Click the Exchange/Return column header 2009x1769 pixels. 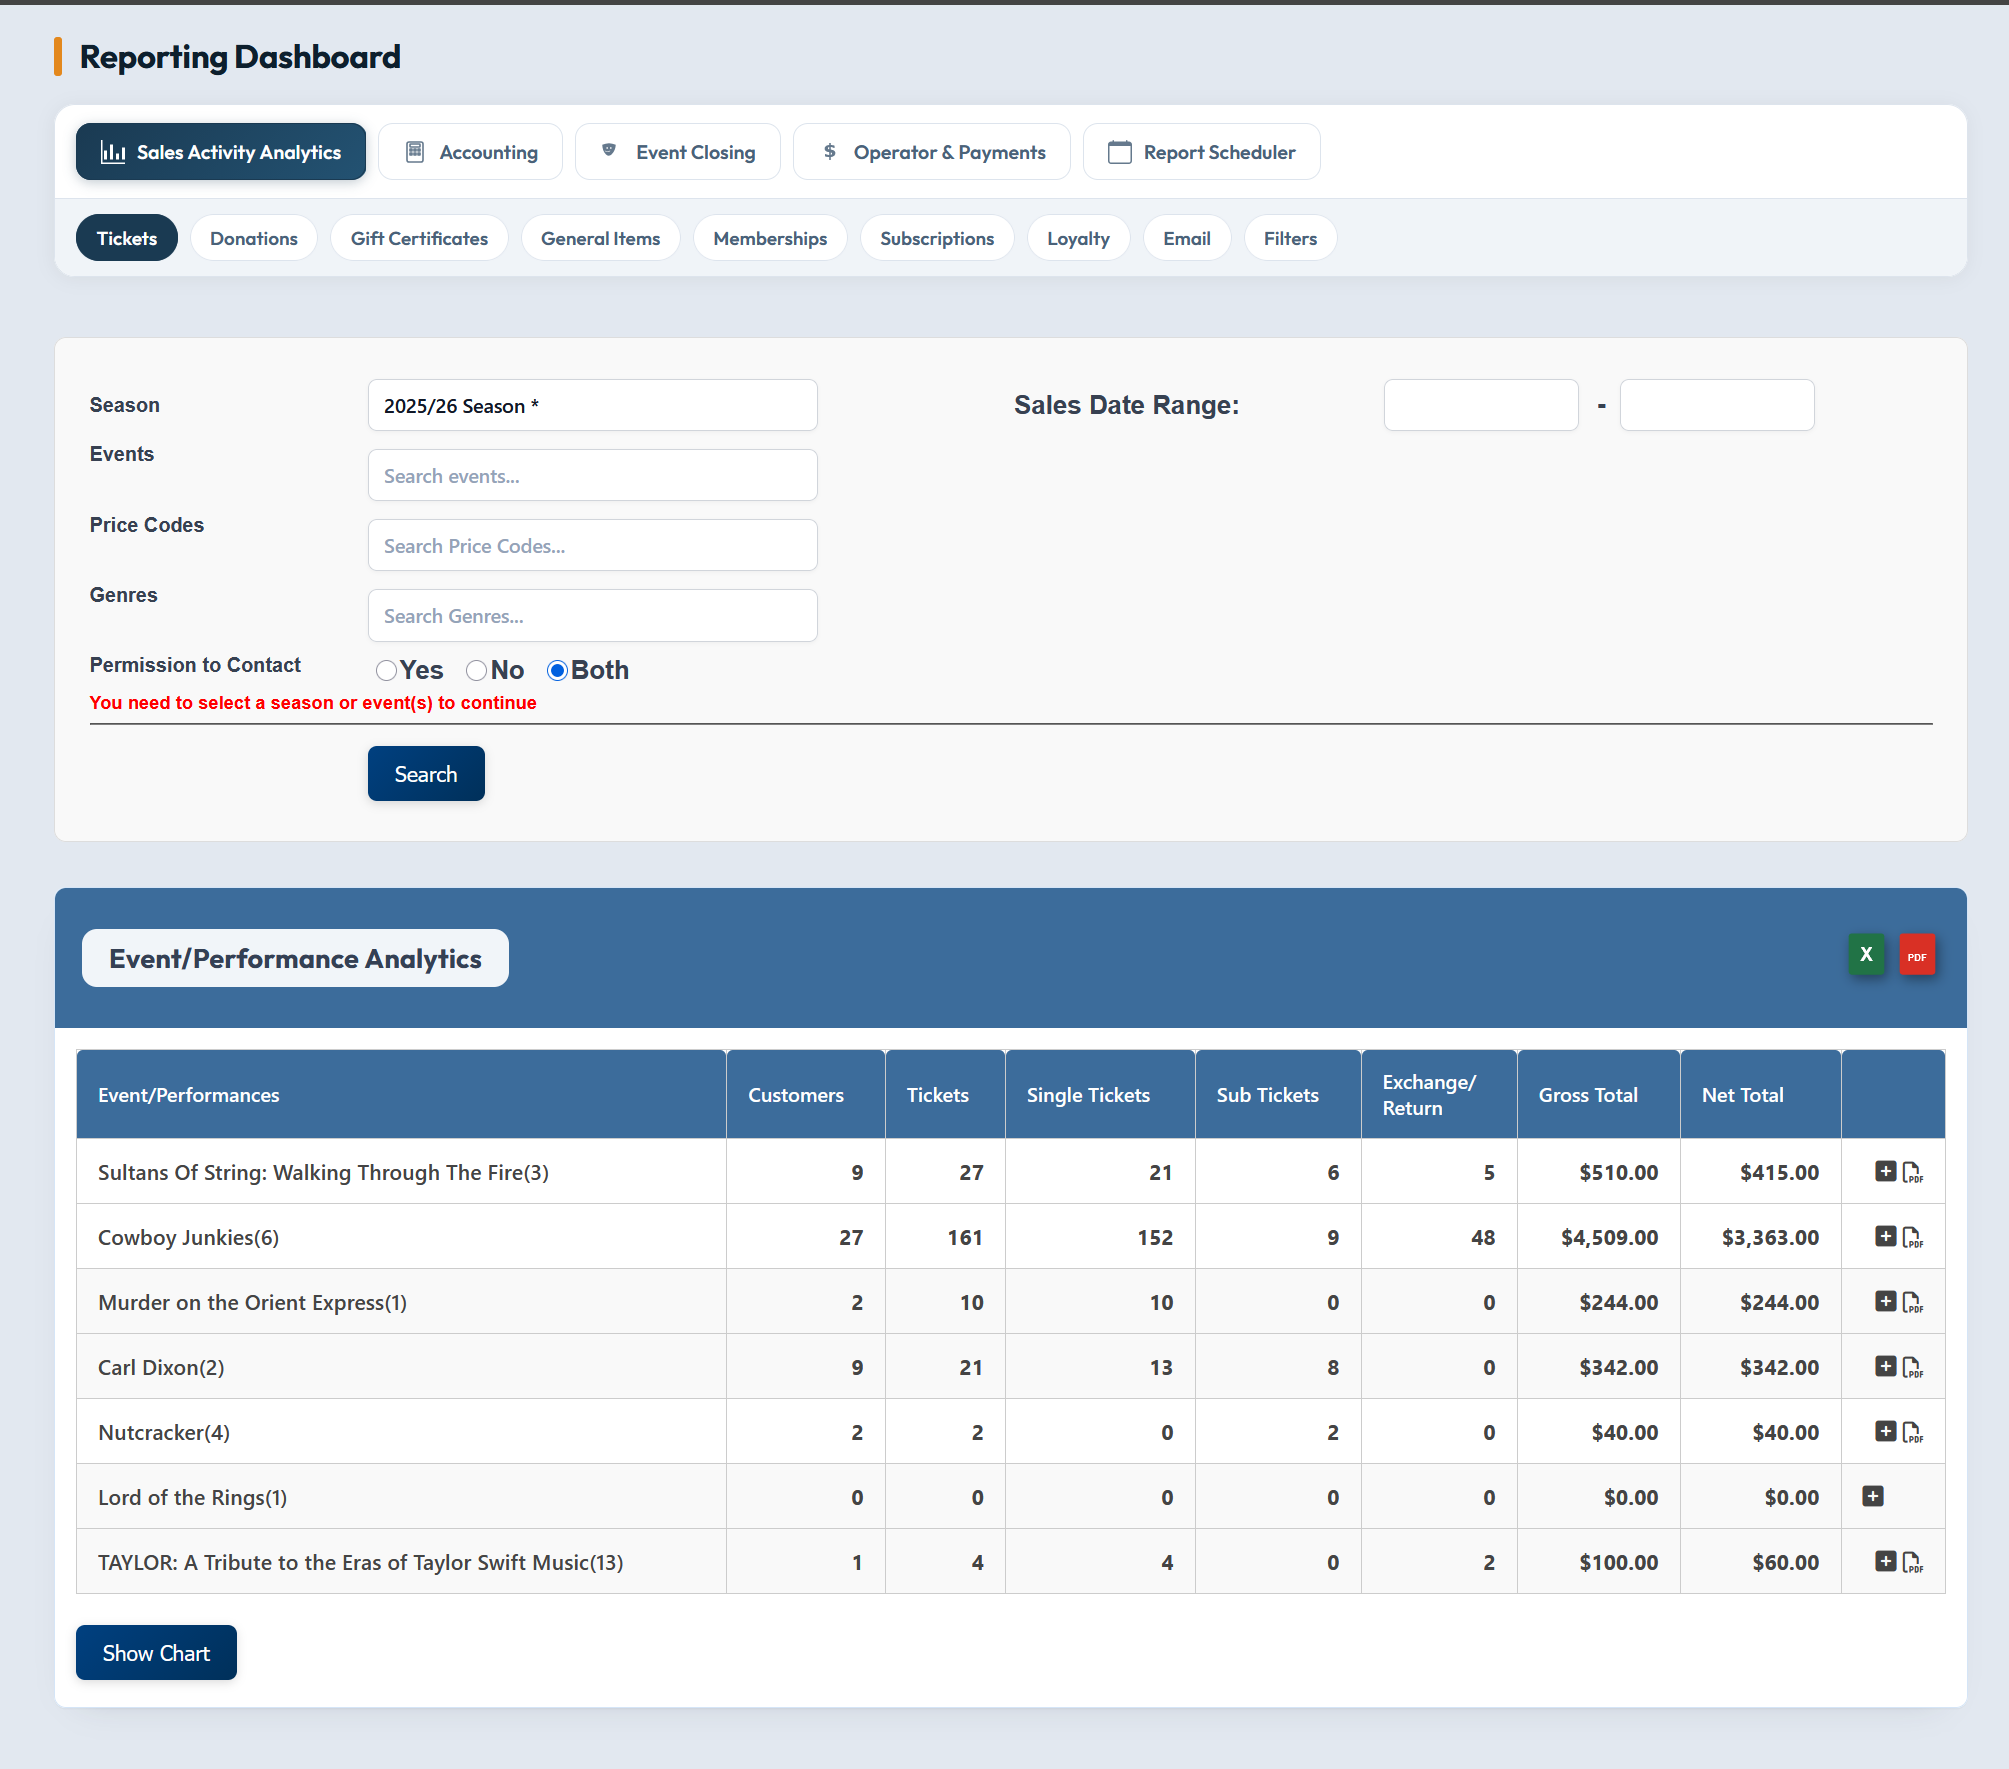point(1439,1094)
